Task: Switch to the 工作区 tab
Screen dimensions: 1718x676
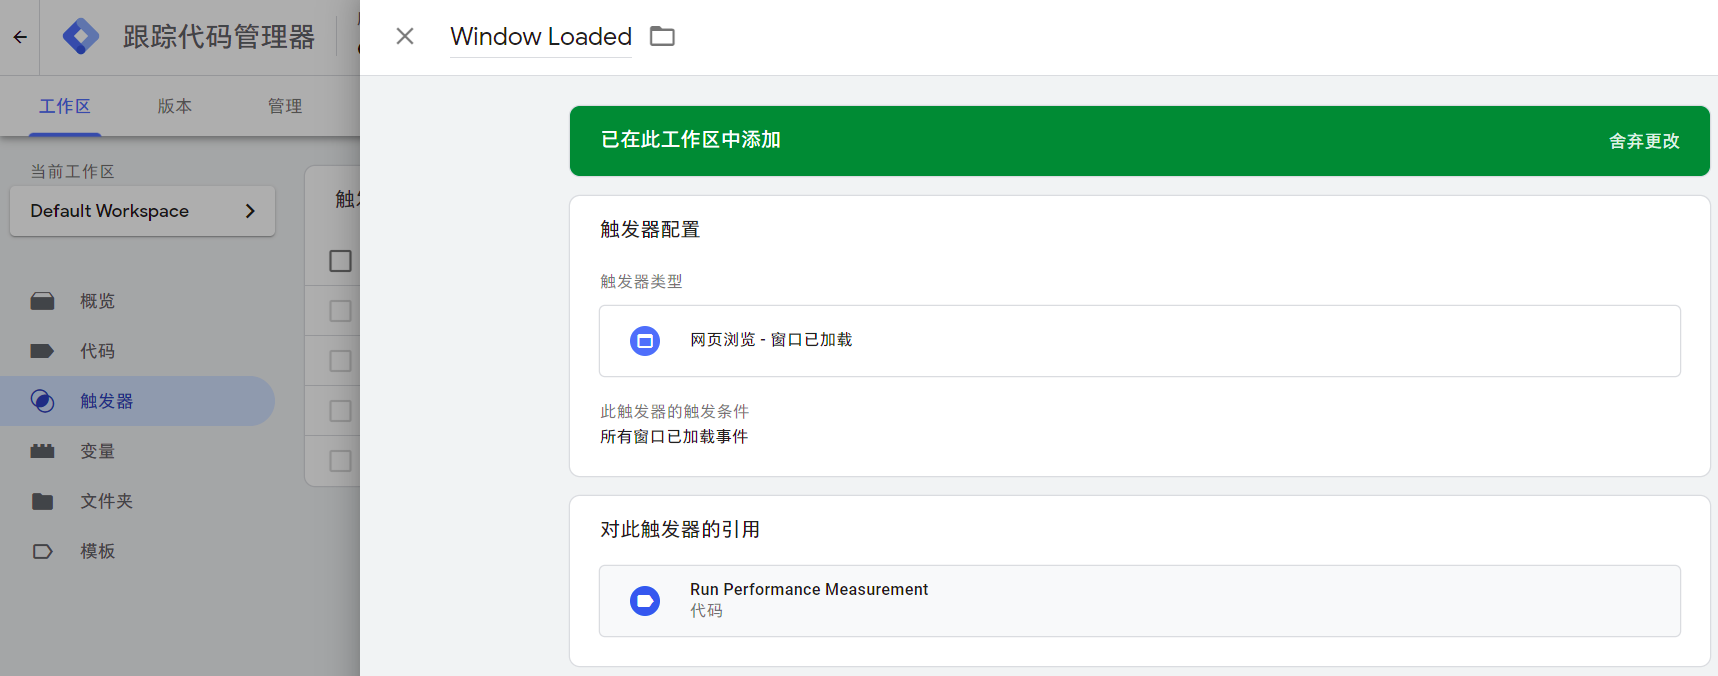Action: (65, 106)
